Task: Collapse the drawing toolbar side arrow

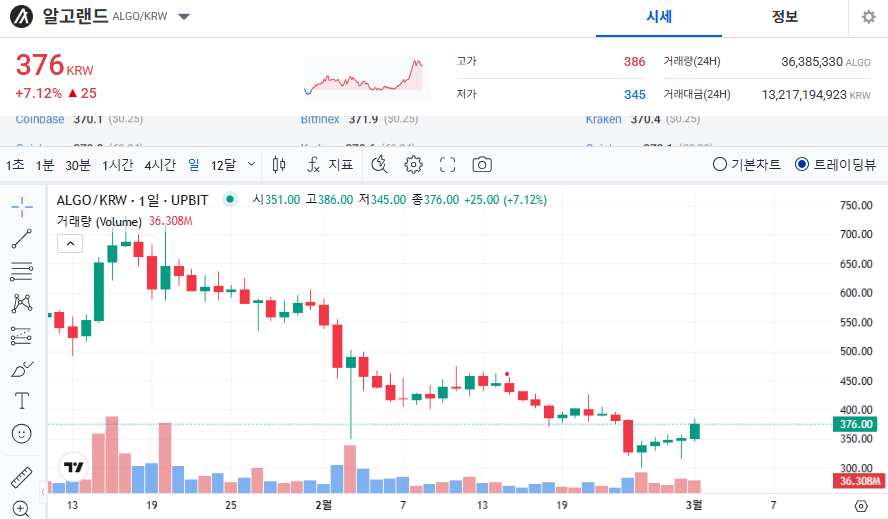Action: coord(43,492)
